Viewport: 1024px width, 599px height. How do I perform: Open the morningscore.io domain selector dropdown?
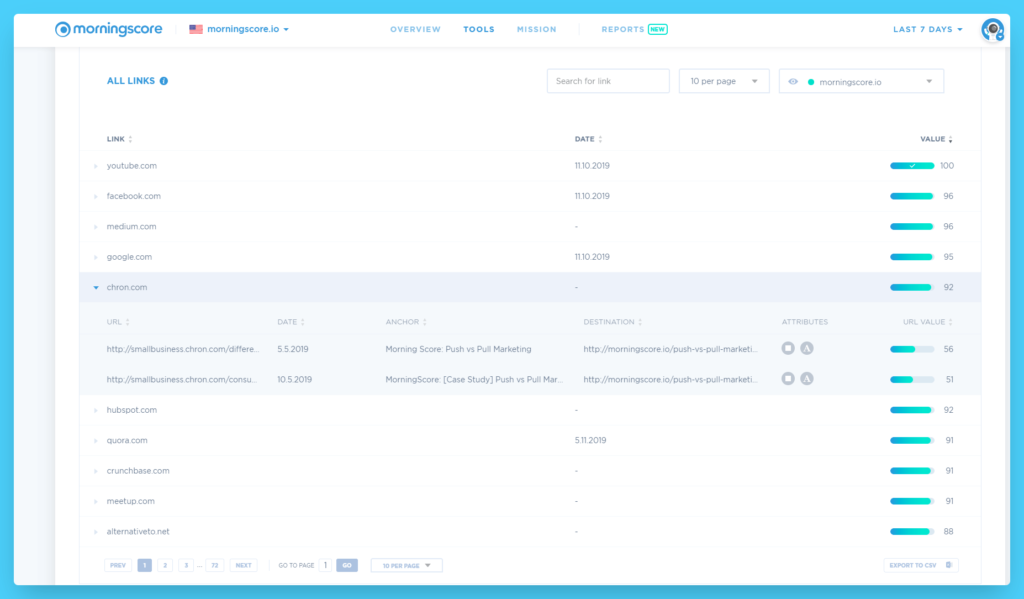248,29
